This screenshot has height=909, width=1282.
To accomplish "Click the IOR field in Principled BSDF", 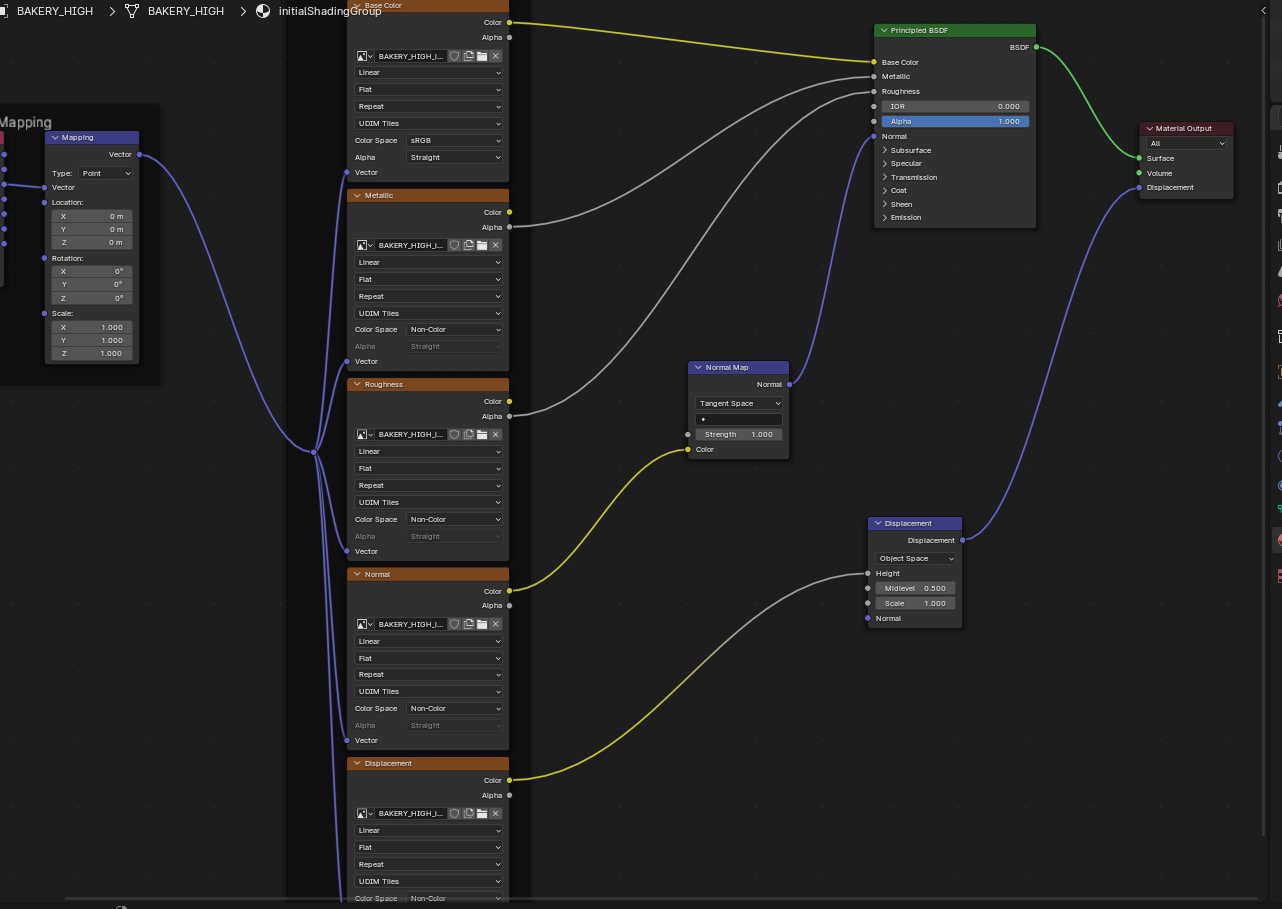I will point(955,106).
